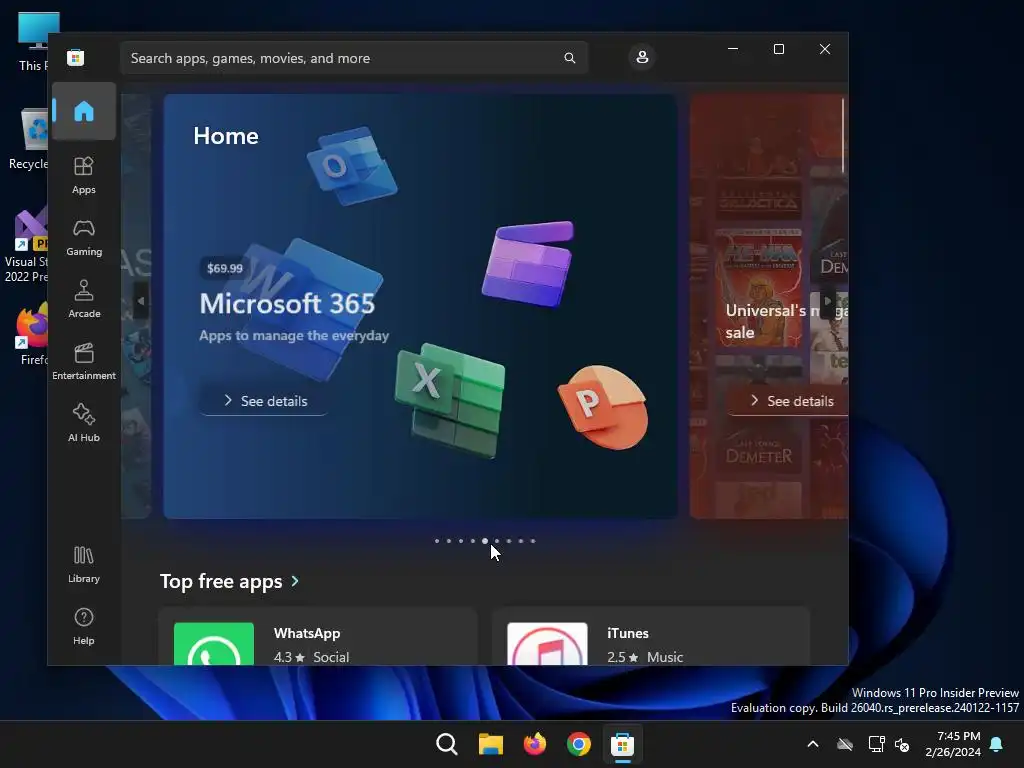The width and height of the screenshot is (1024, 768).
Task: Select the Recycle Bin desktop icon
Action: (x=29, y=138)
